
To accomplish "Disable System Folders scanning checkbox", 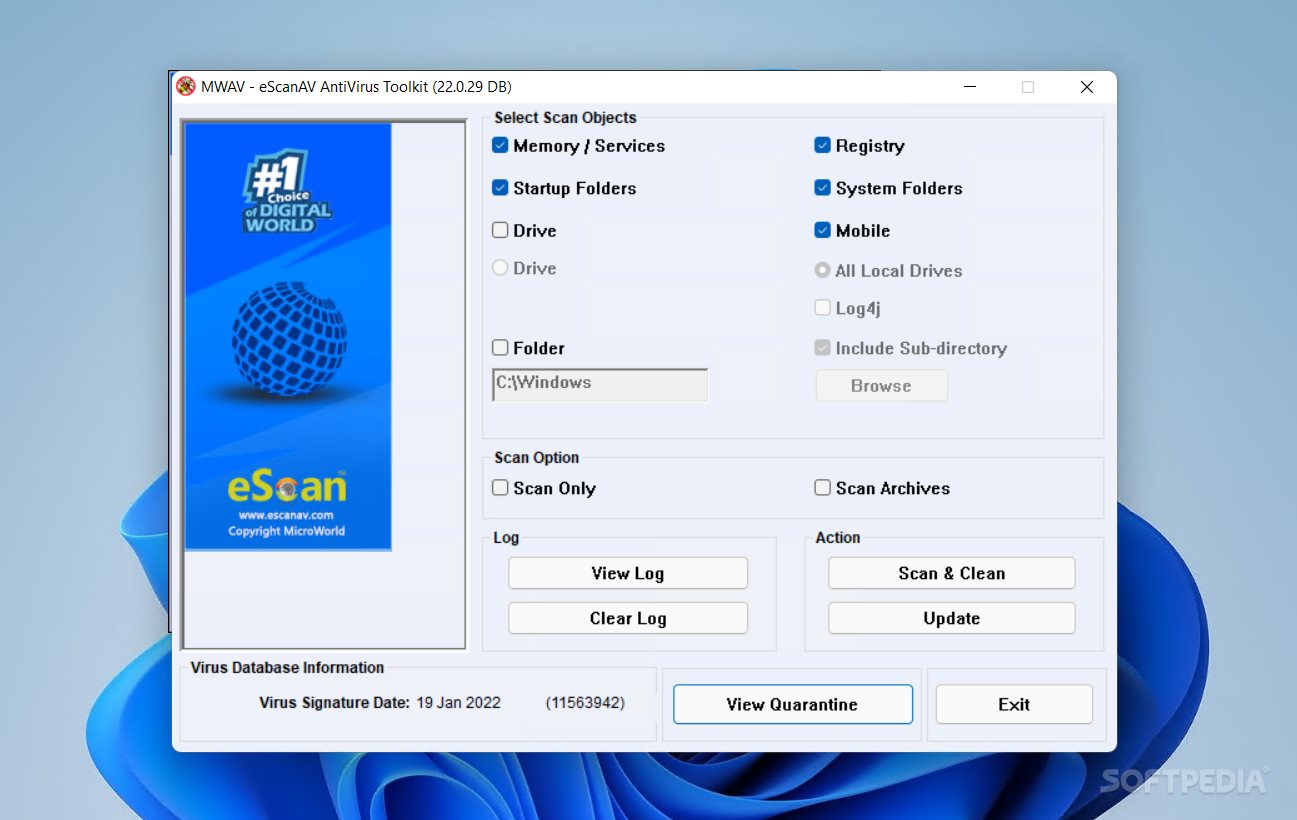I will 822,188.
